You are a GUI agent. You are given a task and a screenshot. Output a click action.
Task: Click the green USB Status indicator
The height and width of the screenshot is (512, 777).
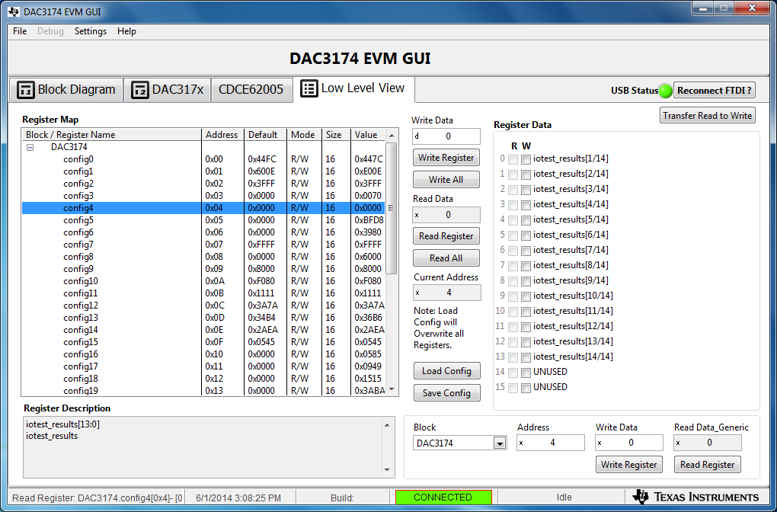pyautogui.click(x=666, y=91)
